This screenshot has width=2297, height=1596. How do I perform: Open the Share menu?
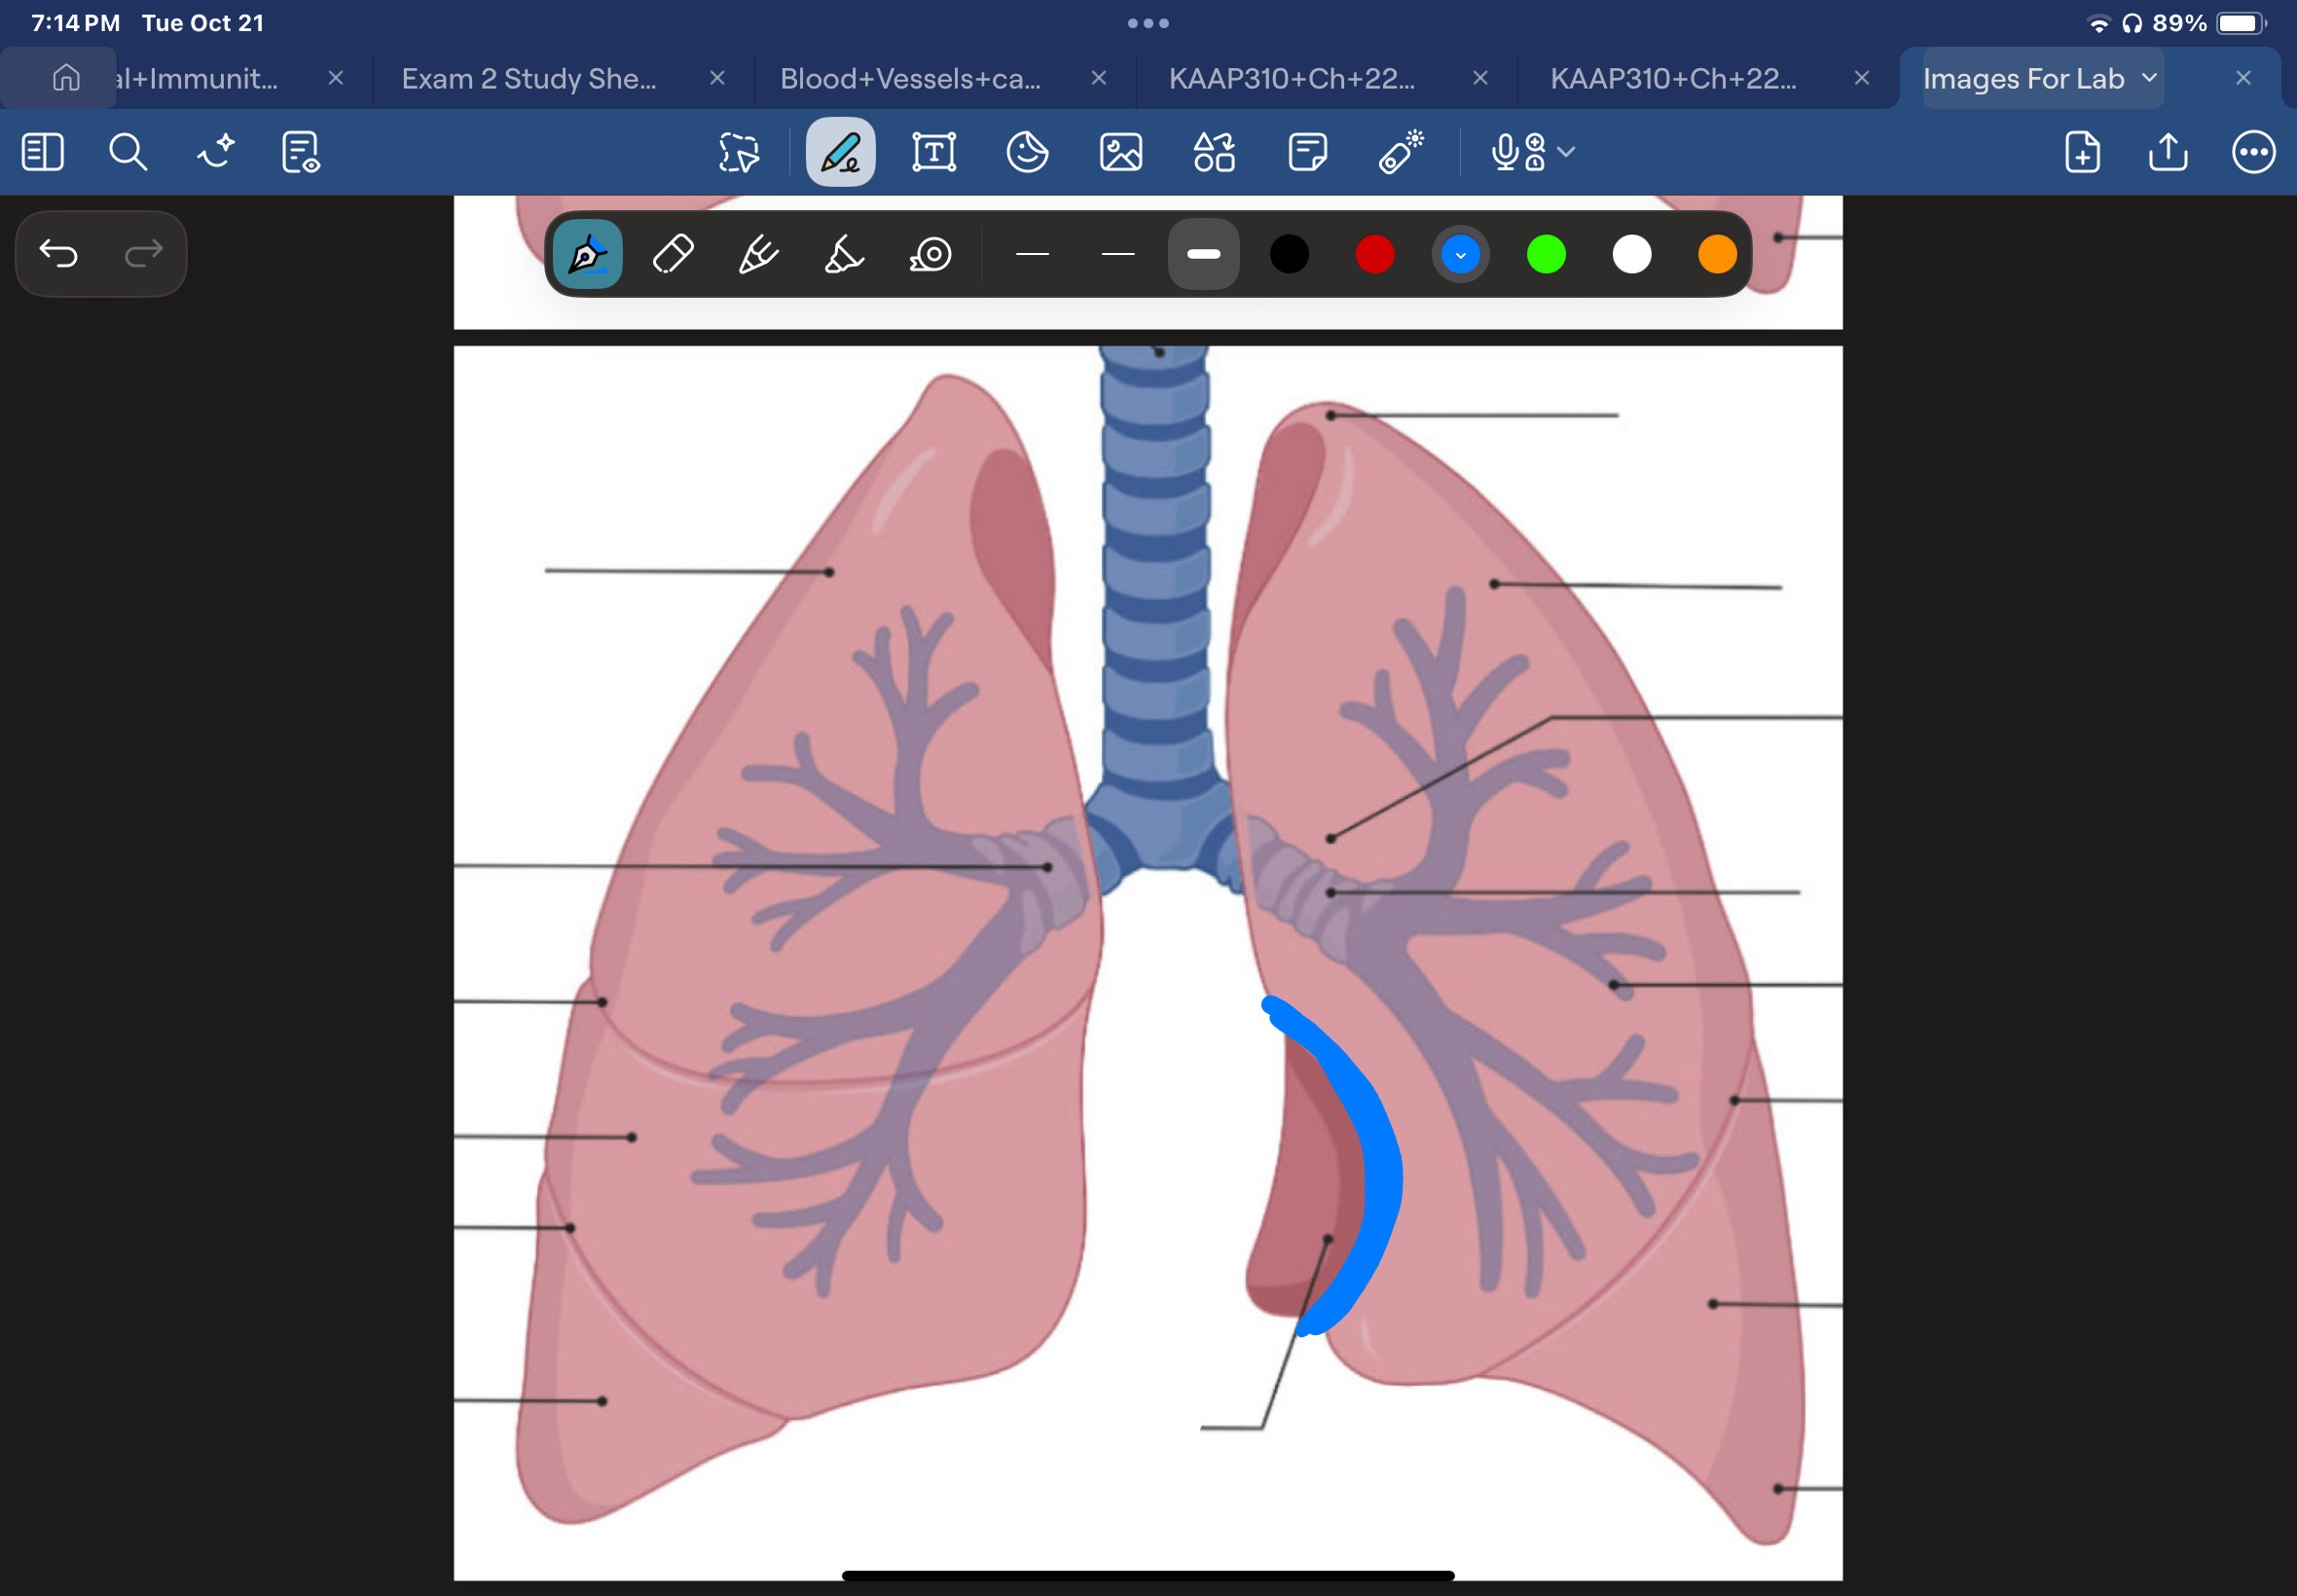pyautogui.click(x=2167, y=152)
